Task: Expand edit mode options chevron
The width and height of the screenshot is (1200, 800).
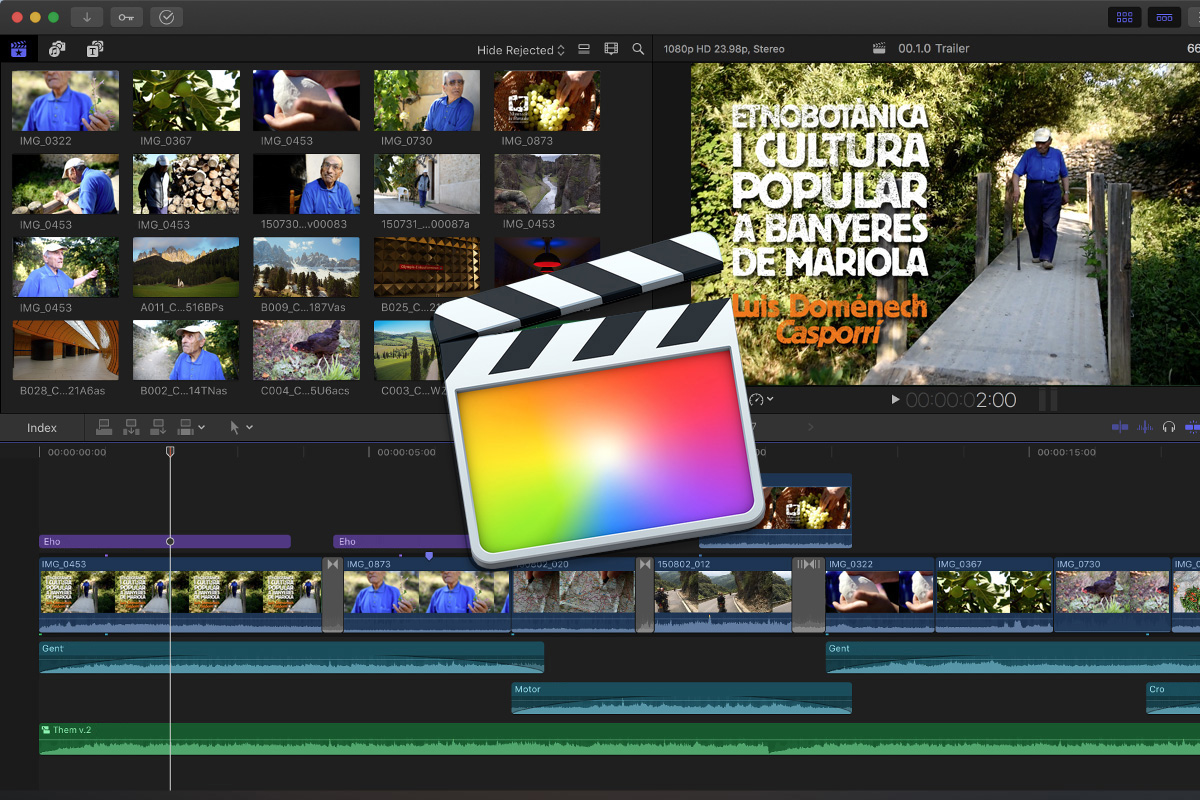Action: point(202,428)
